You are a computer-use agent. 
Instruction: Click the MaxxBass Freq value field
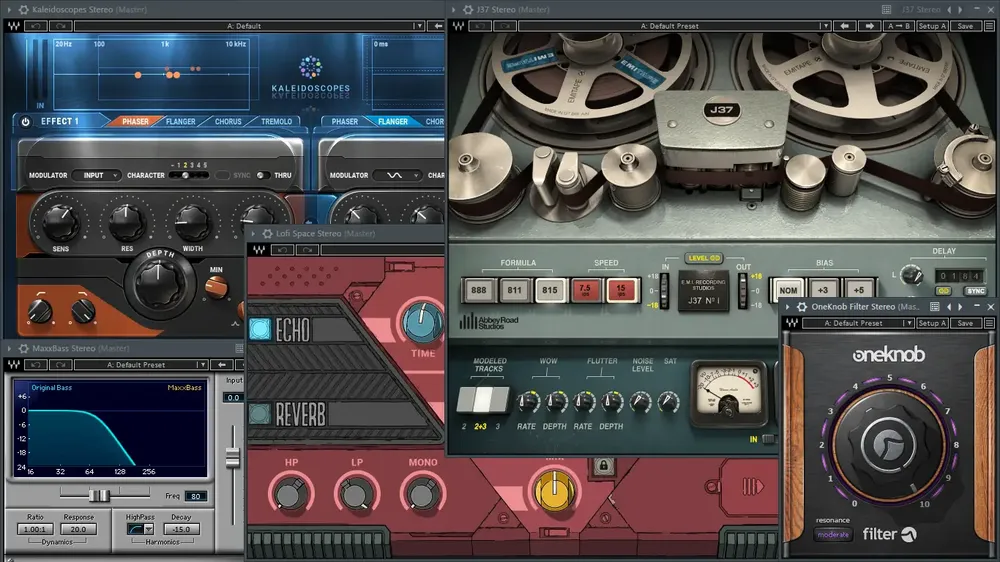click(195, 496)
